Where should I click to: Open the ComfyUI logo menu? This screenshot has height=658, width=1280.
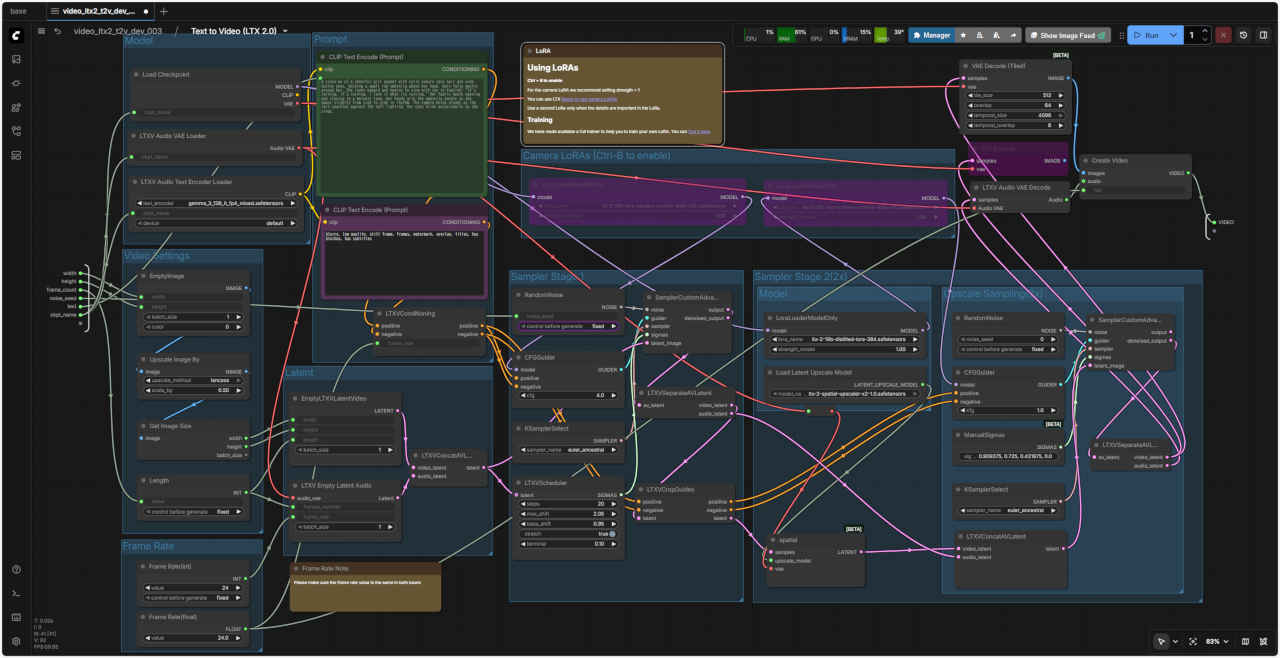[16, 35]
